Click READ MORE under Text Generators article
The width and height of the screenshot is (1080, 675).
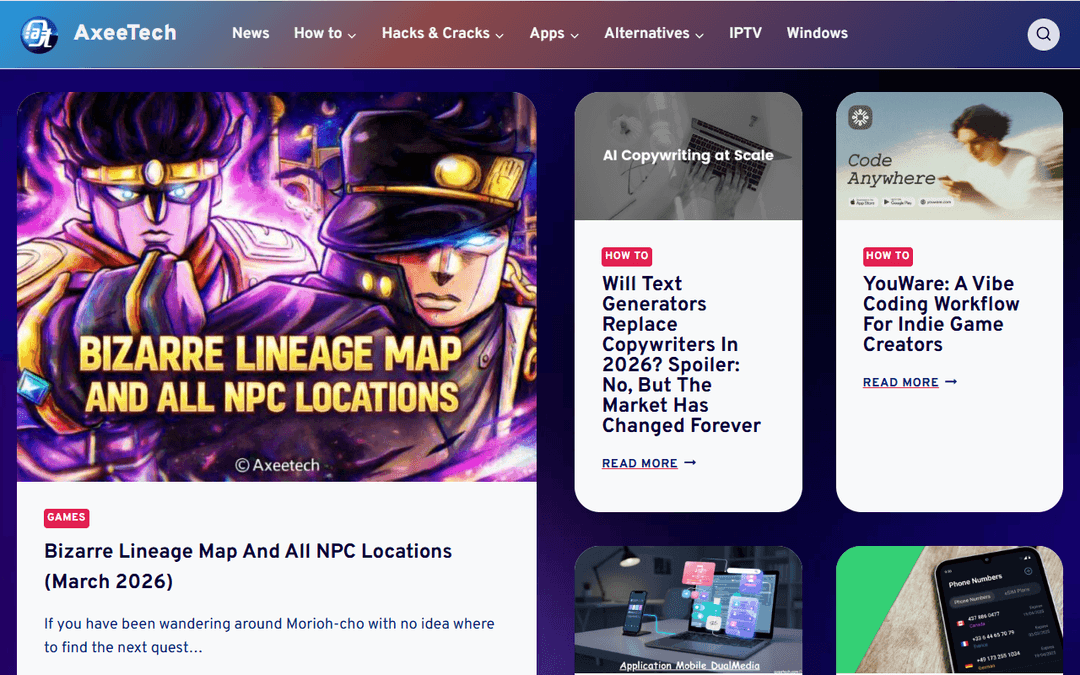[640, 464]
